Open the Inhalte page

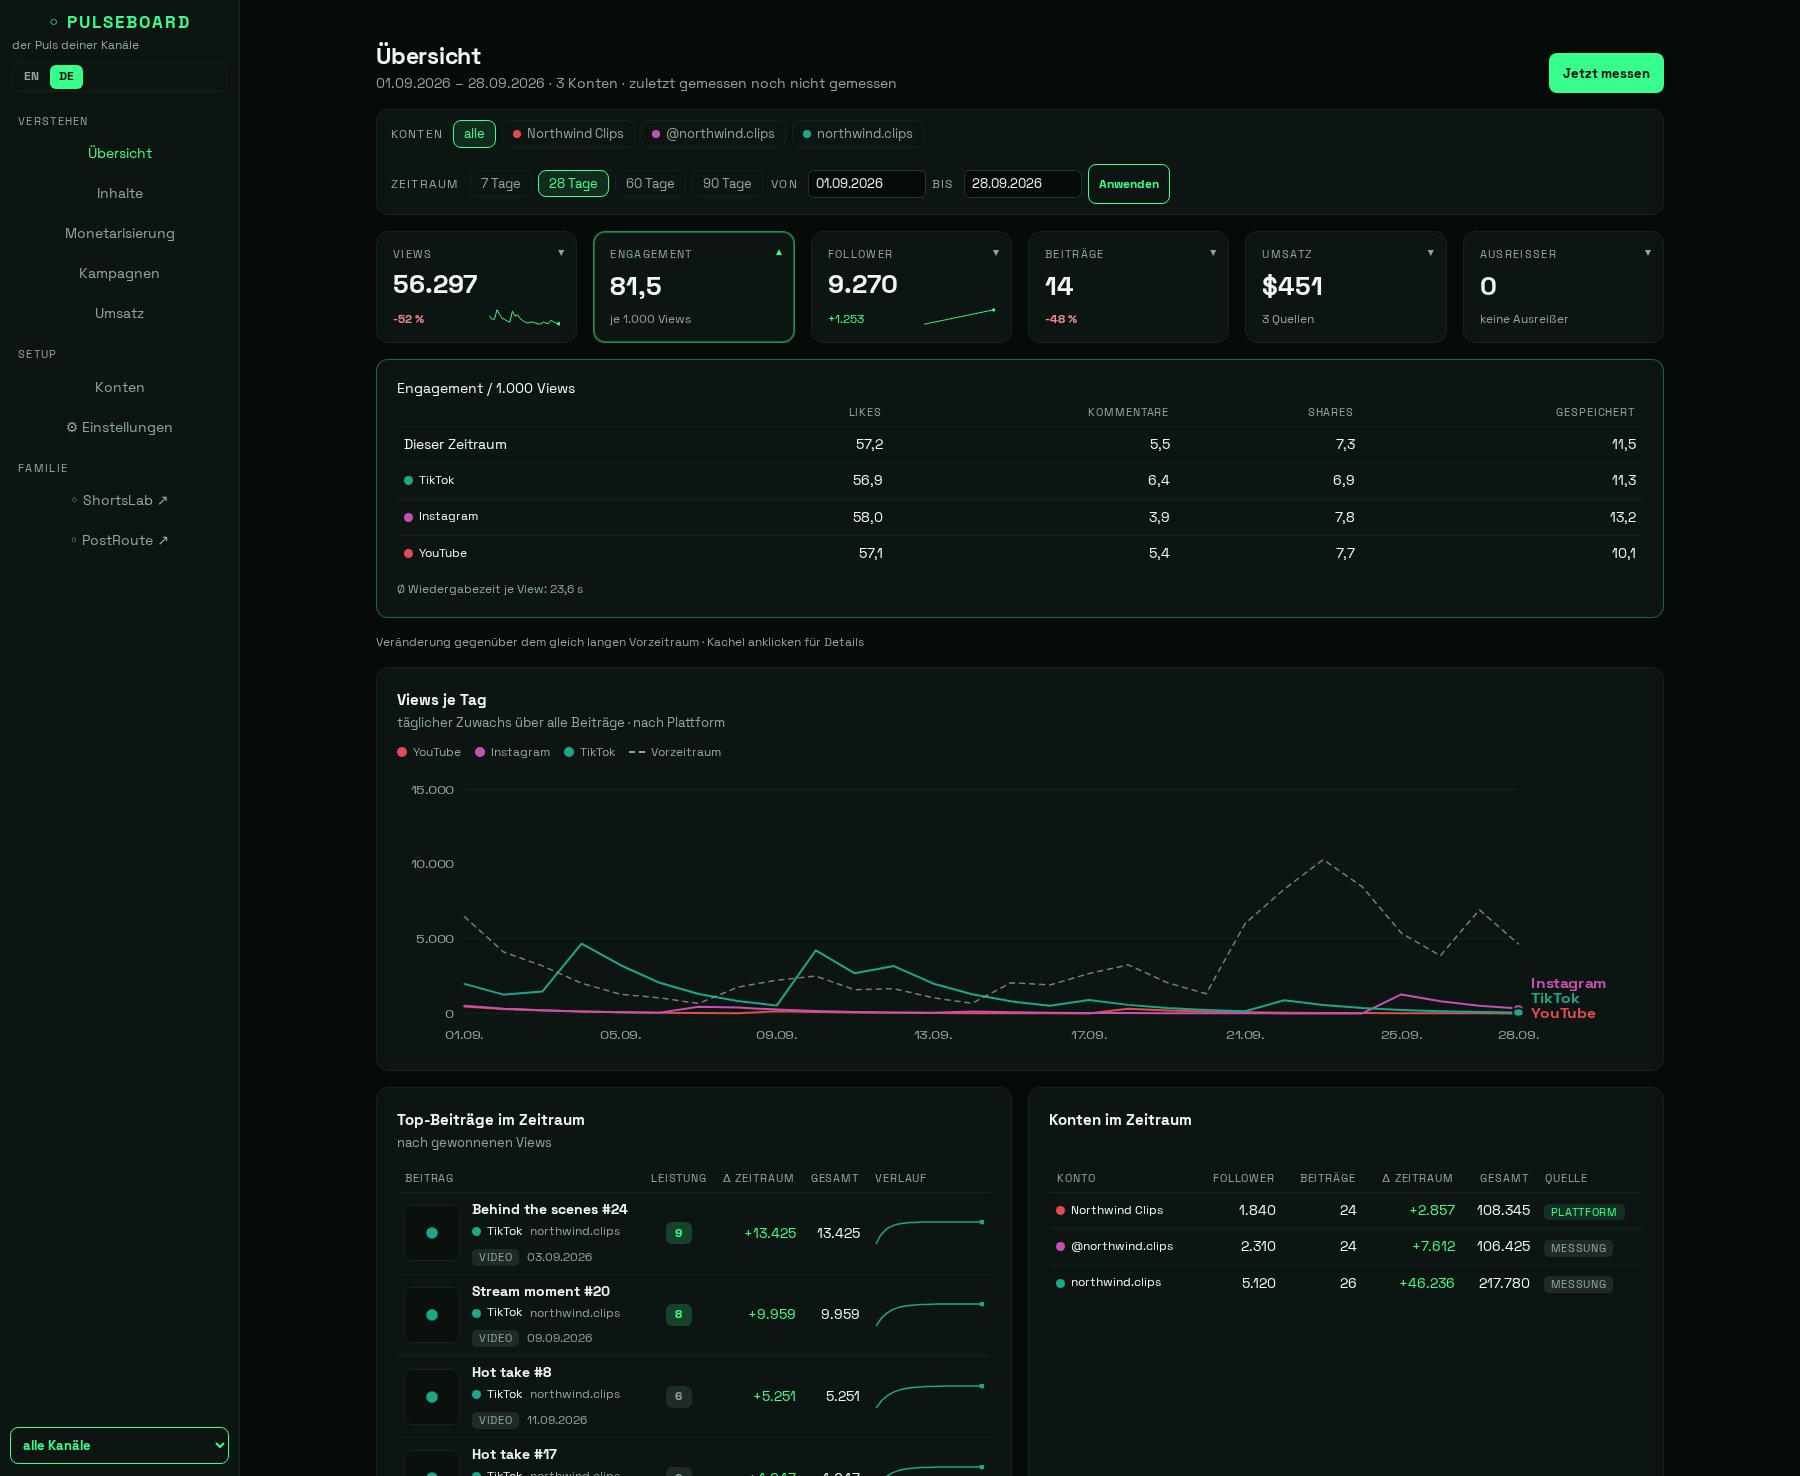tap(119, 193)
